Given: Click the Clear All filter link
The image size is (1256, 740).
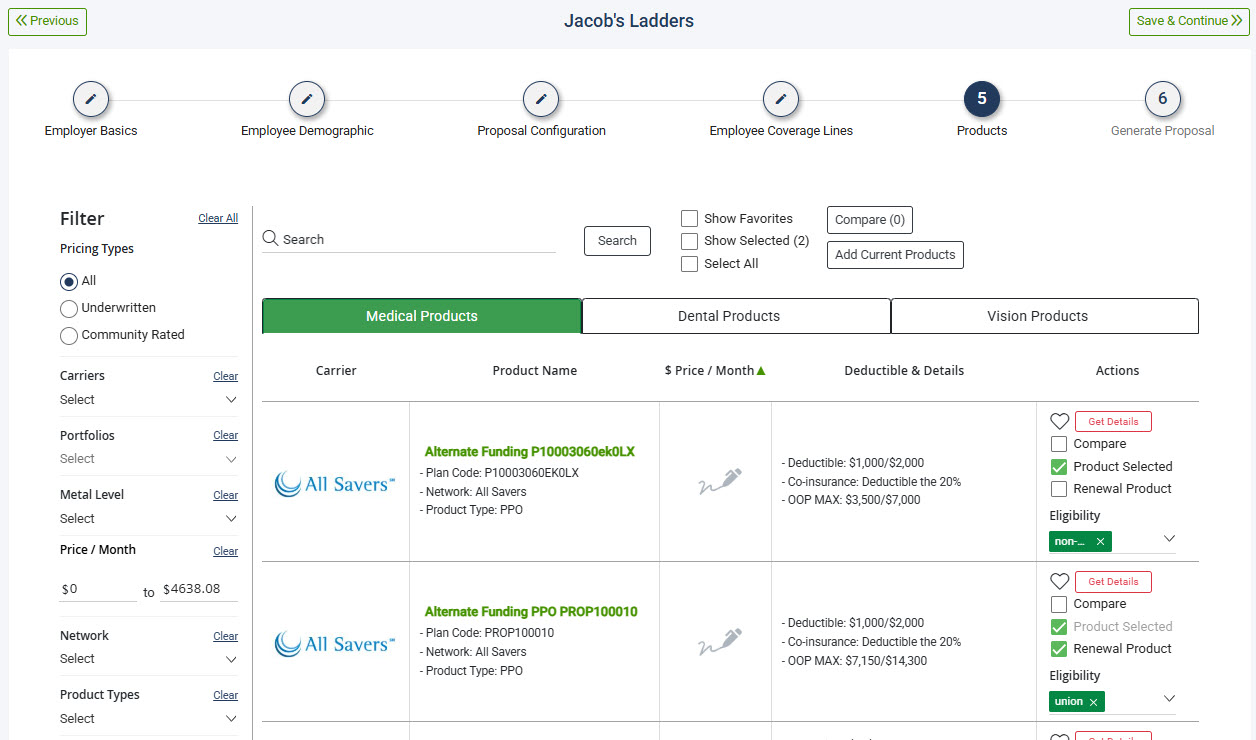Looking at the screenshot, I should coord(218,217).
